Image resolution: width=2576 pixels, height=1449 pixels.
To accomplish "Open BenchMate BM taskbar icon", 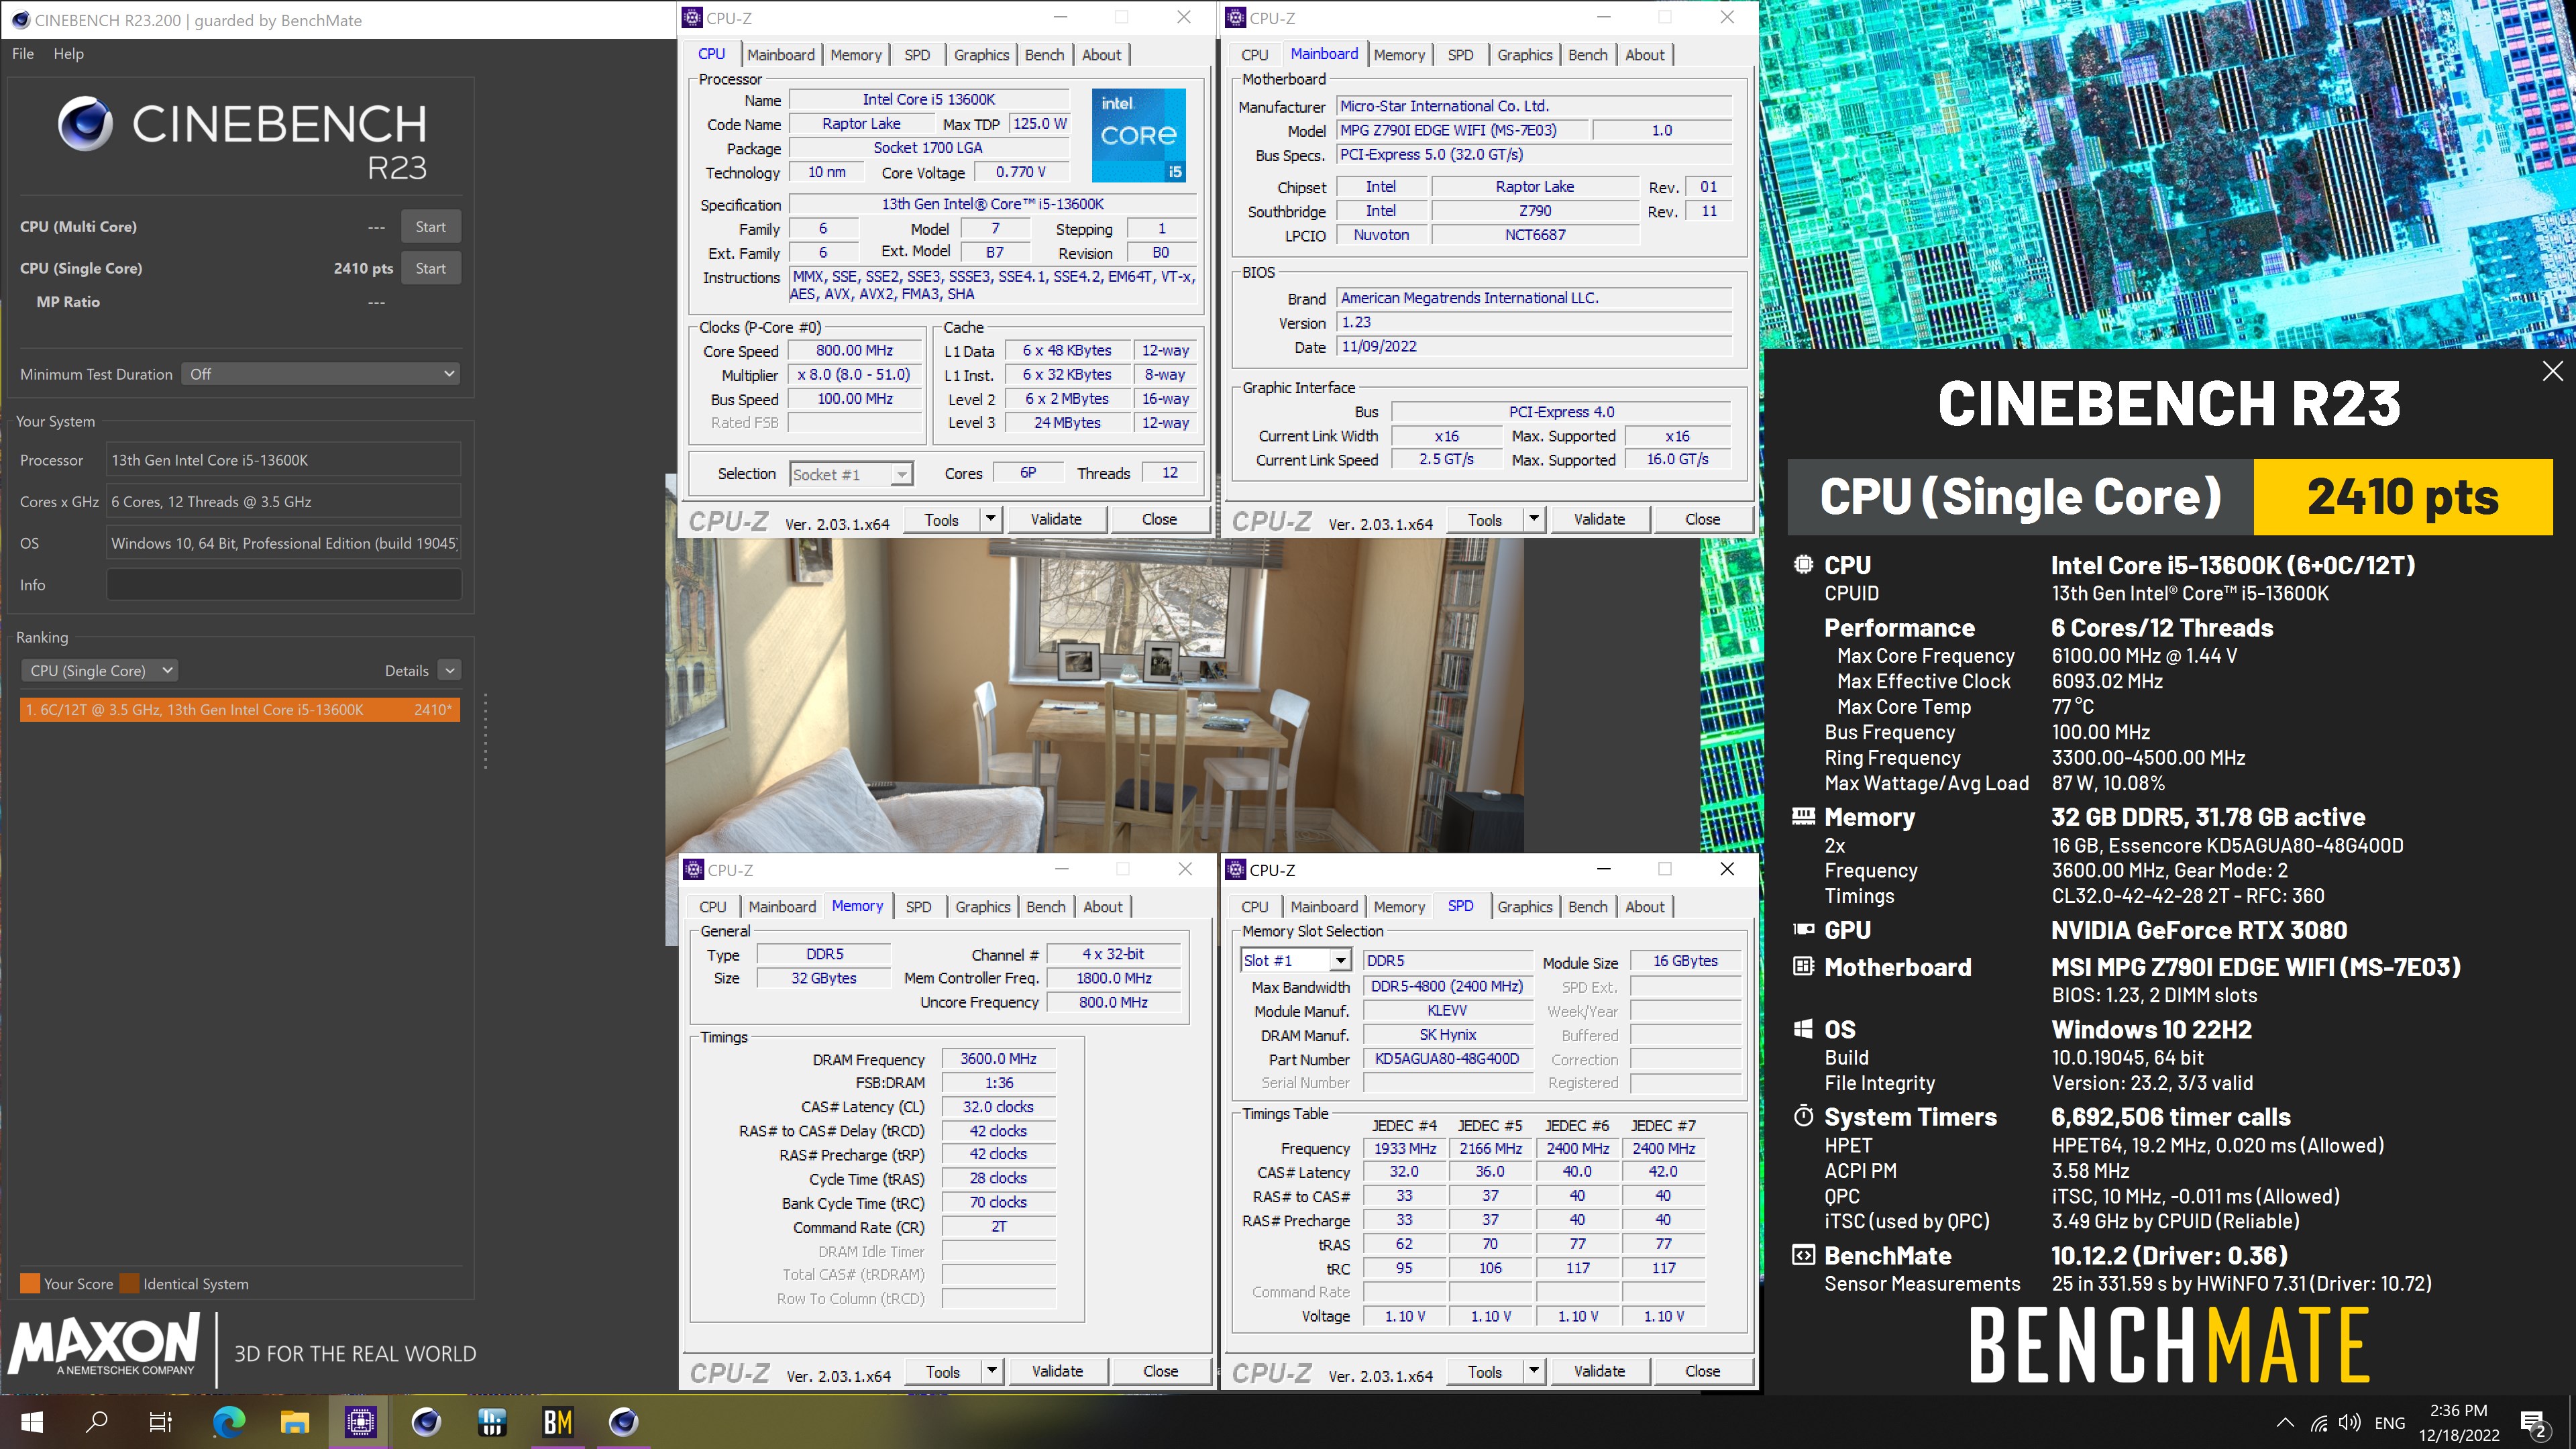I will coord(557,1421).
